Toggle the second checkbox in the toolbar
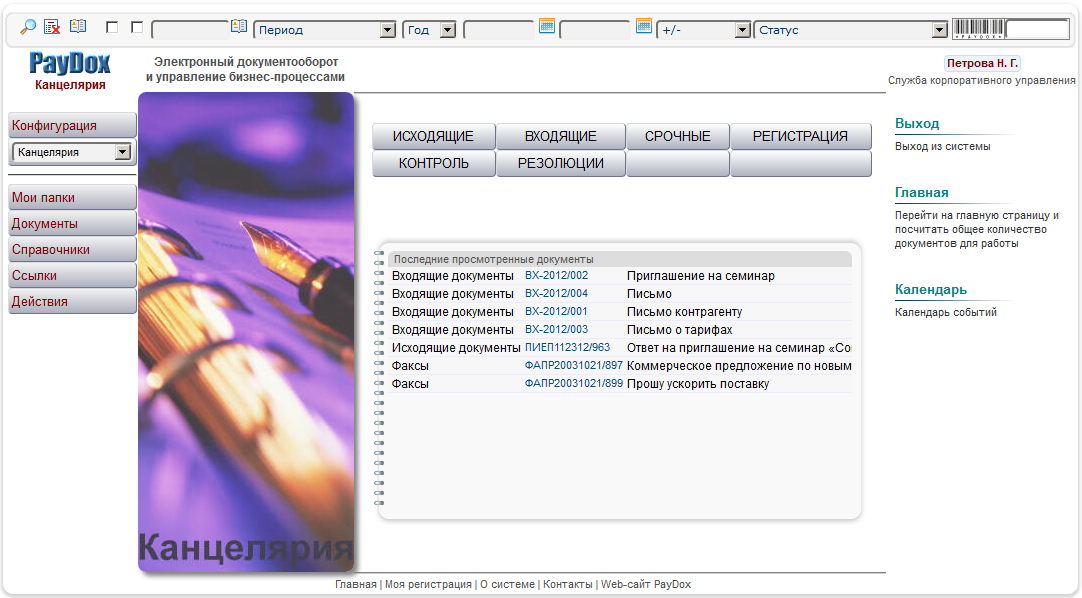 coord(137,28)
